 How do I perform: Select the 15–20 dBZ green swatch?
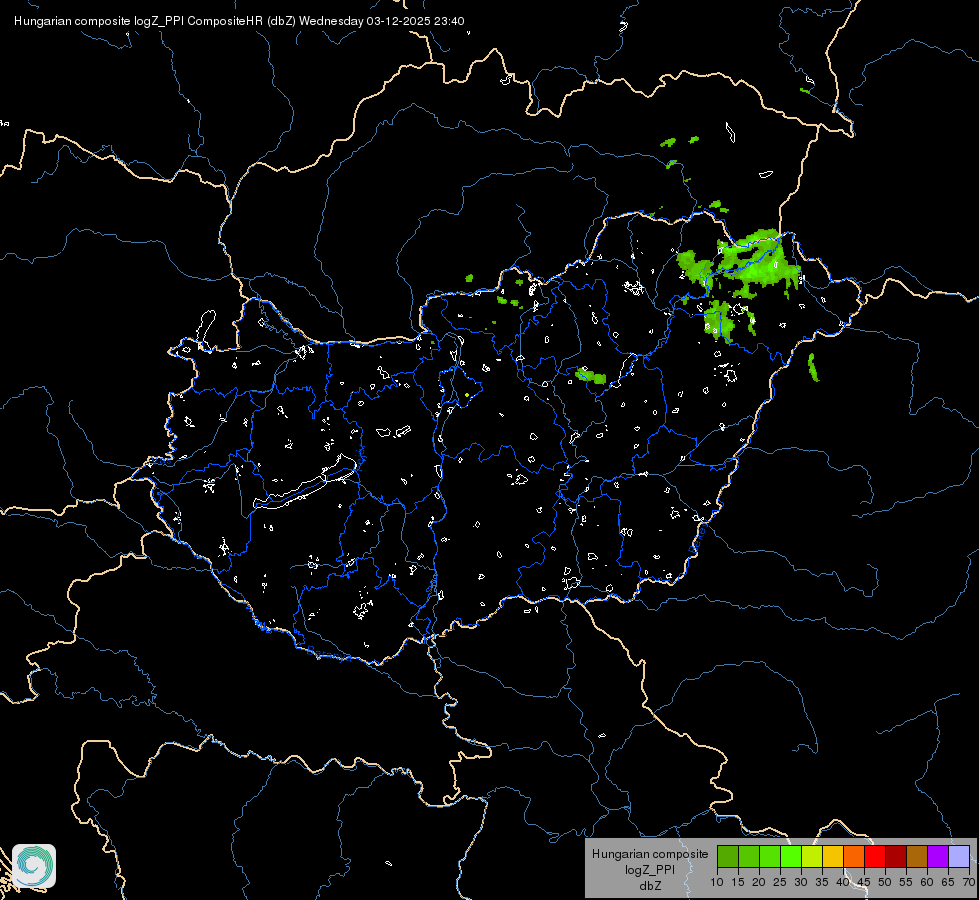[x=749, y=856]
